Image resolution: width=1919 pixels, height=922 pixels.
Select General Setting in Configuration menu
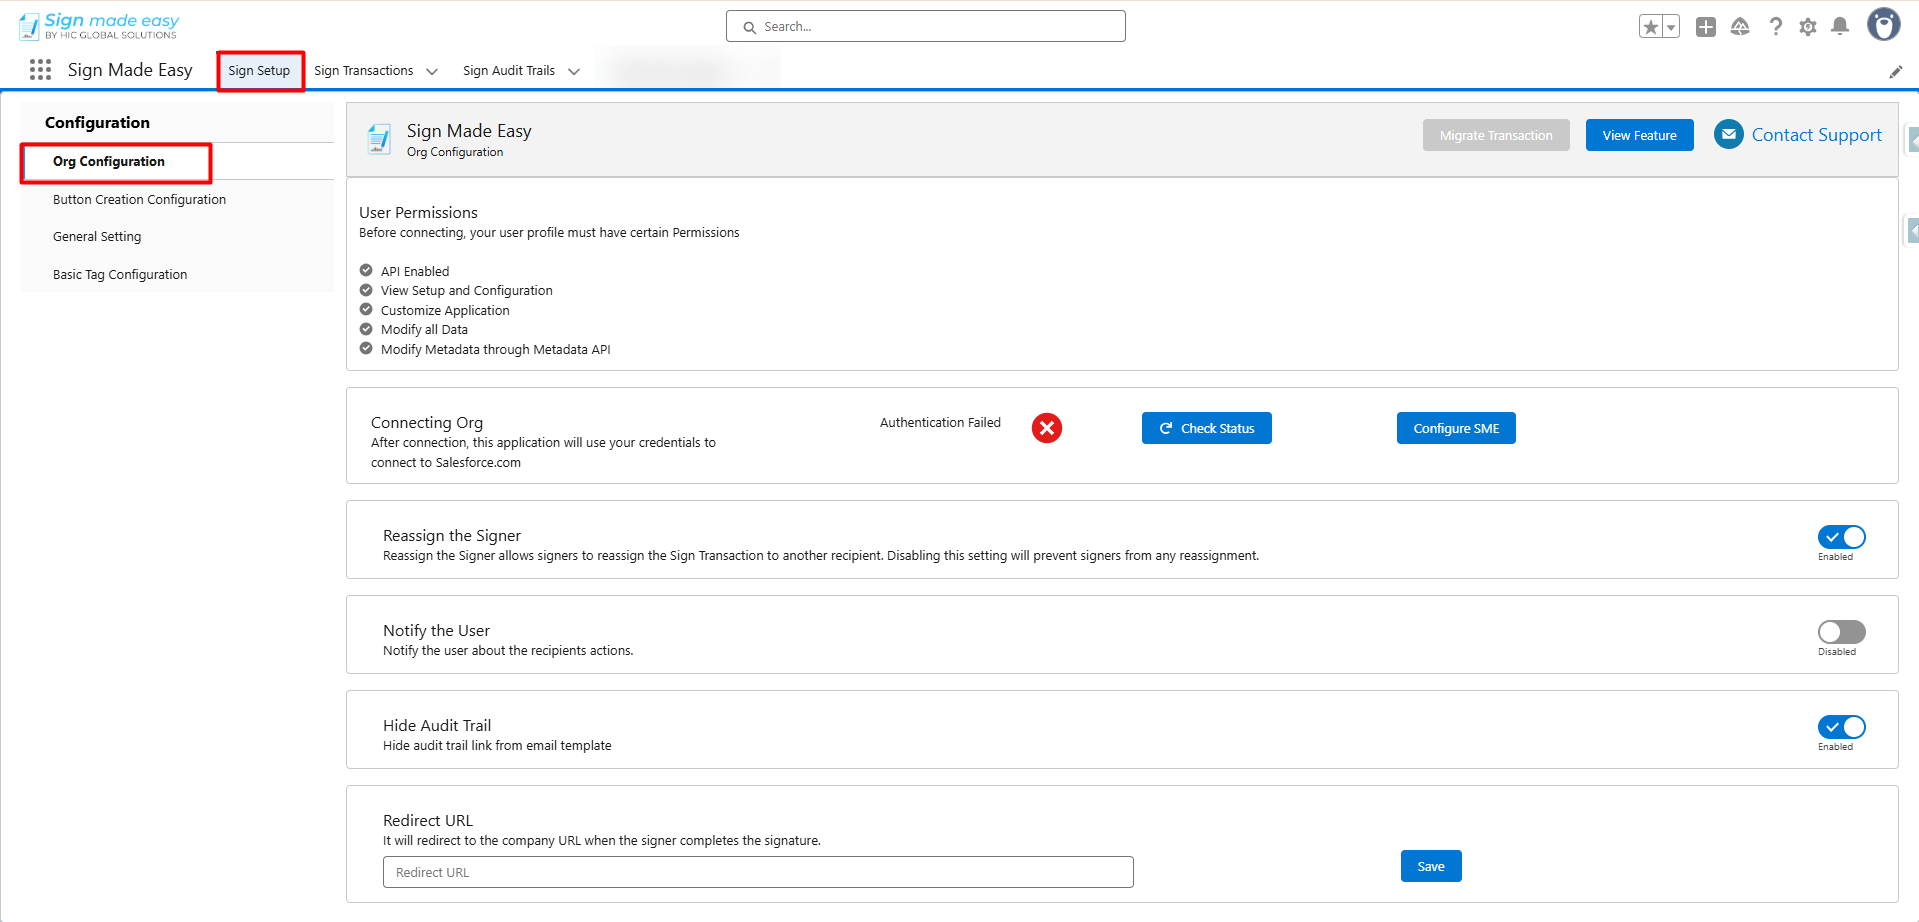pos(97,237)
